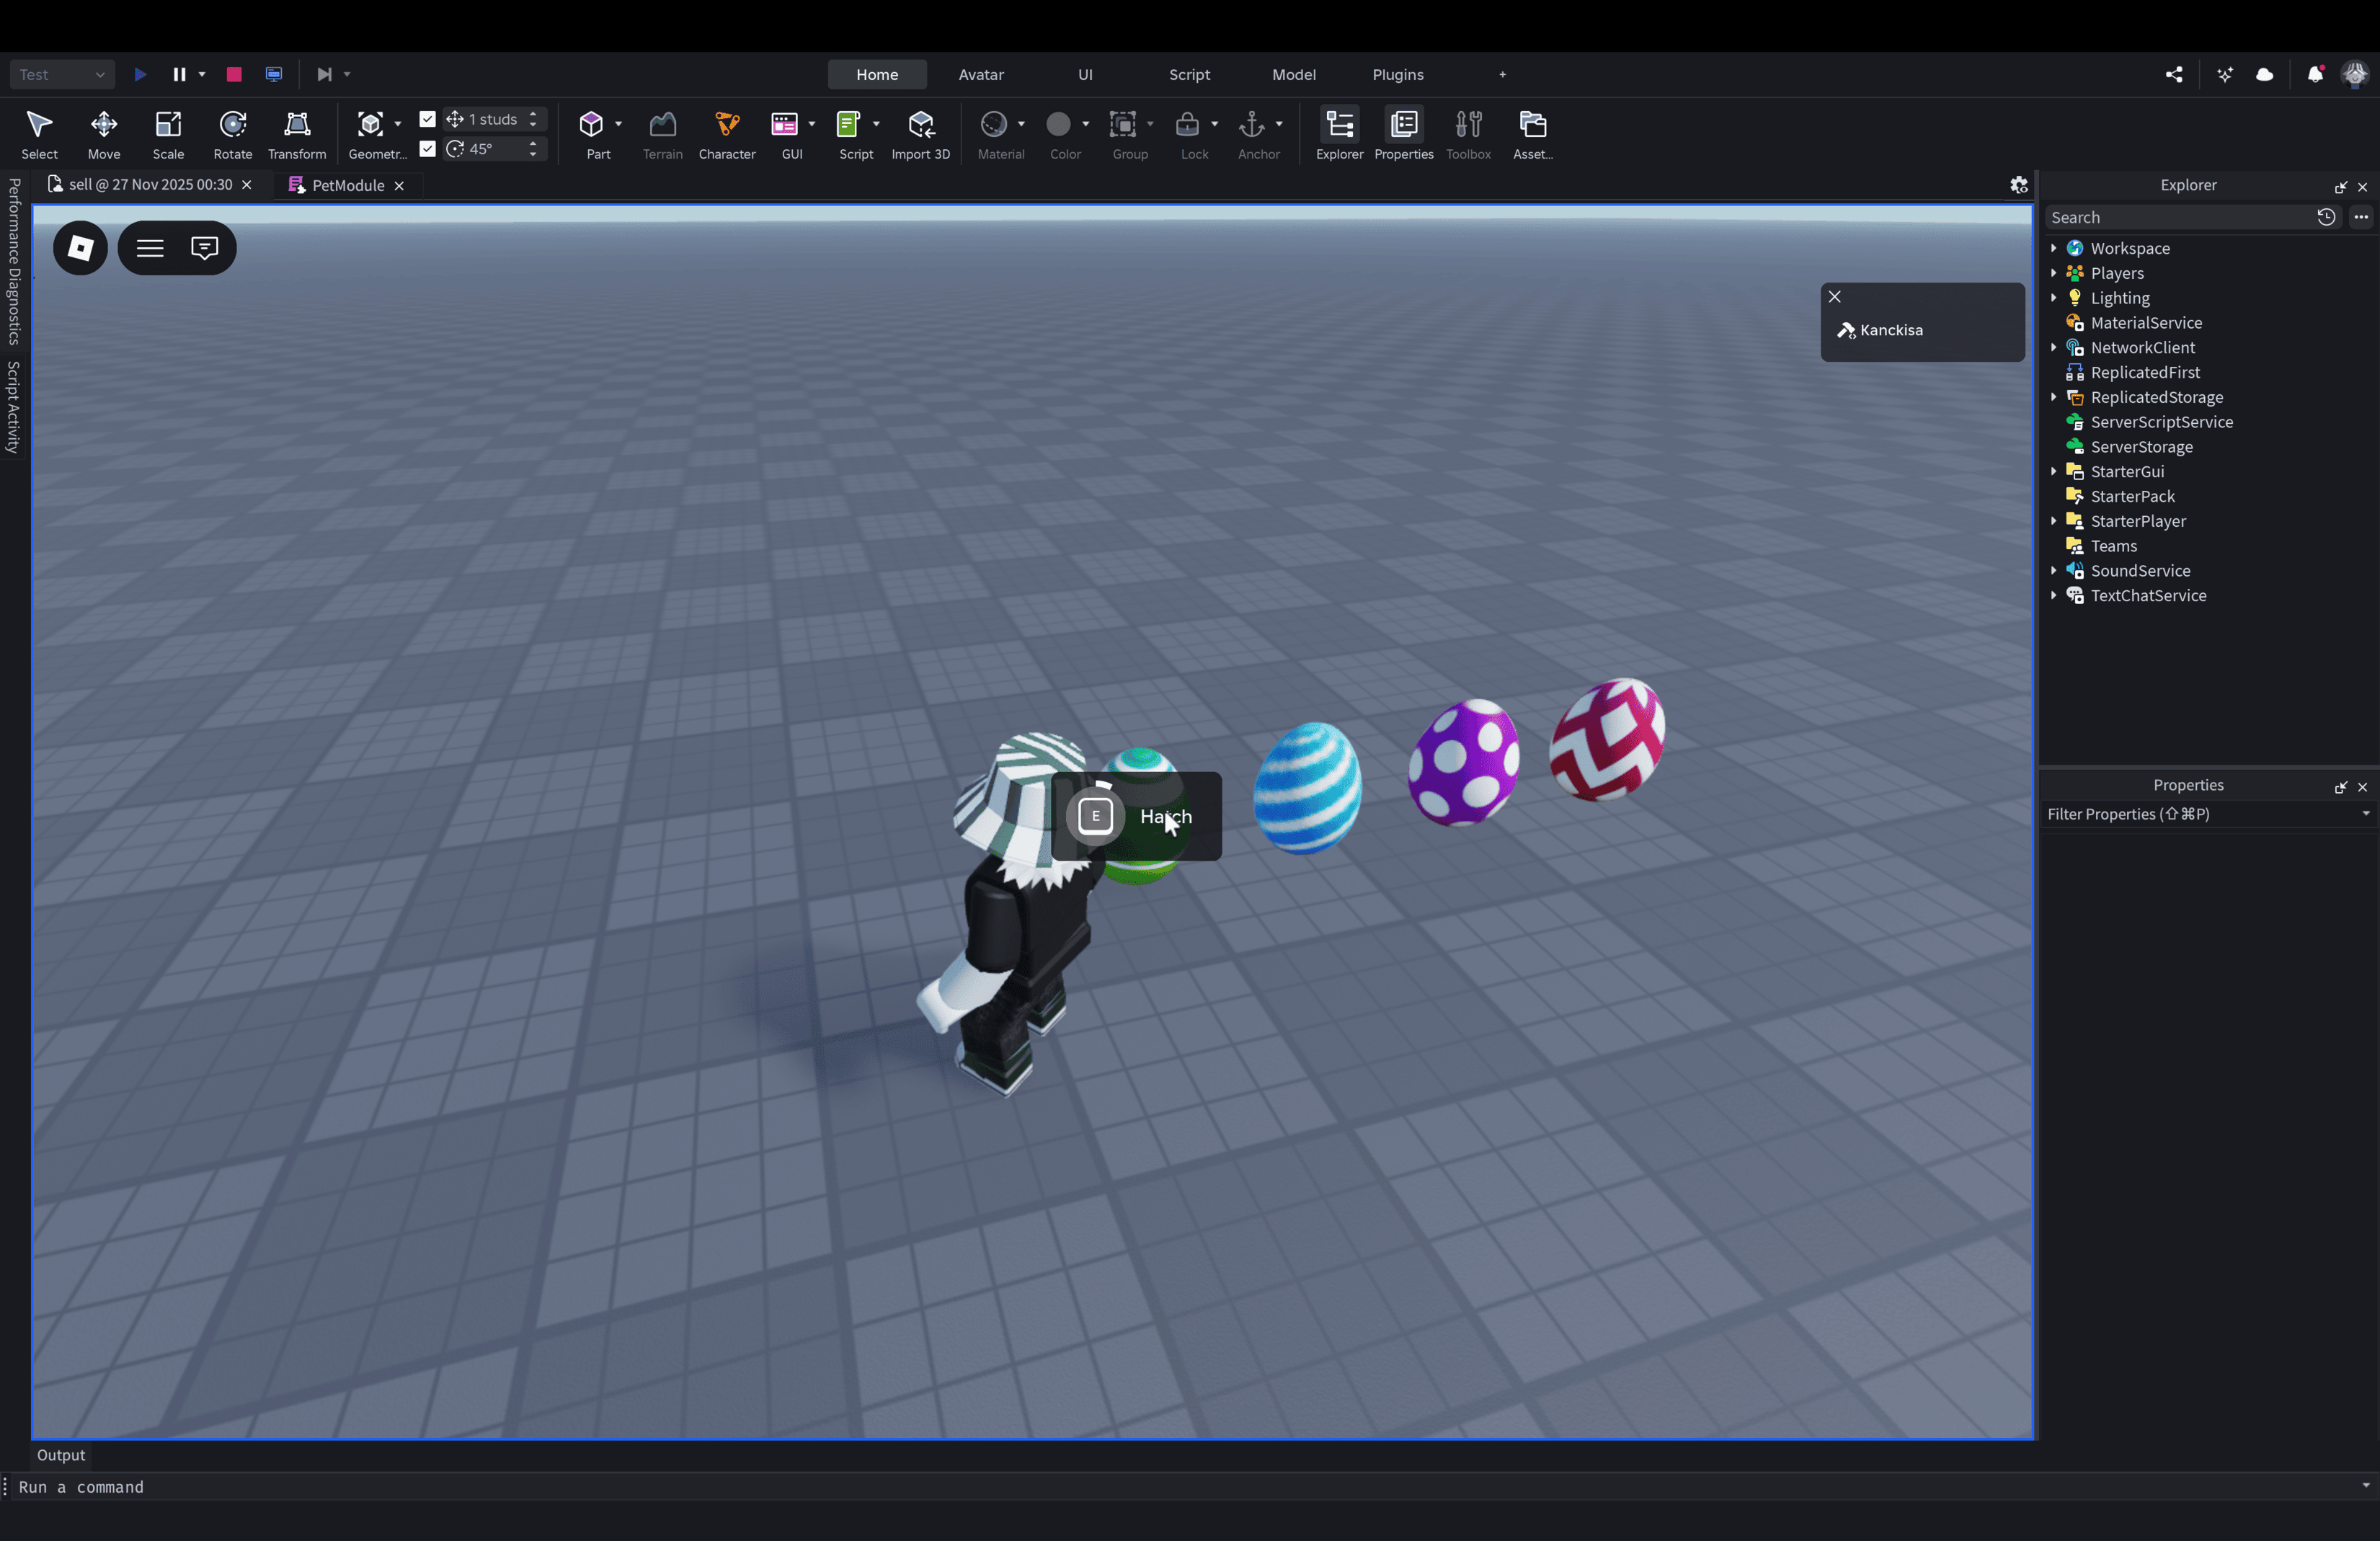The image size is (2380, 1541).
Task: Toggle the Properties panel button
Action: point(1403,133)
